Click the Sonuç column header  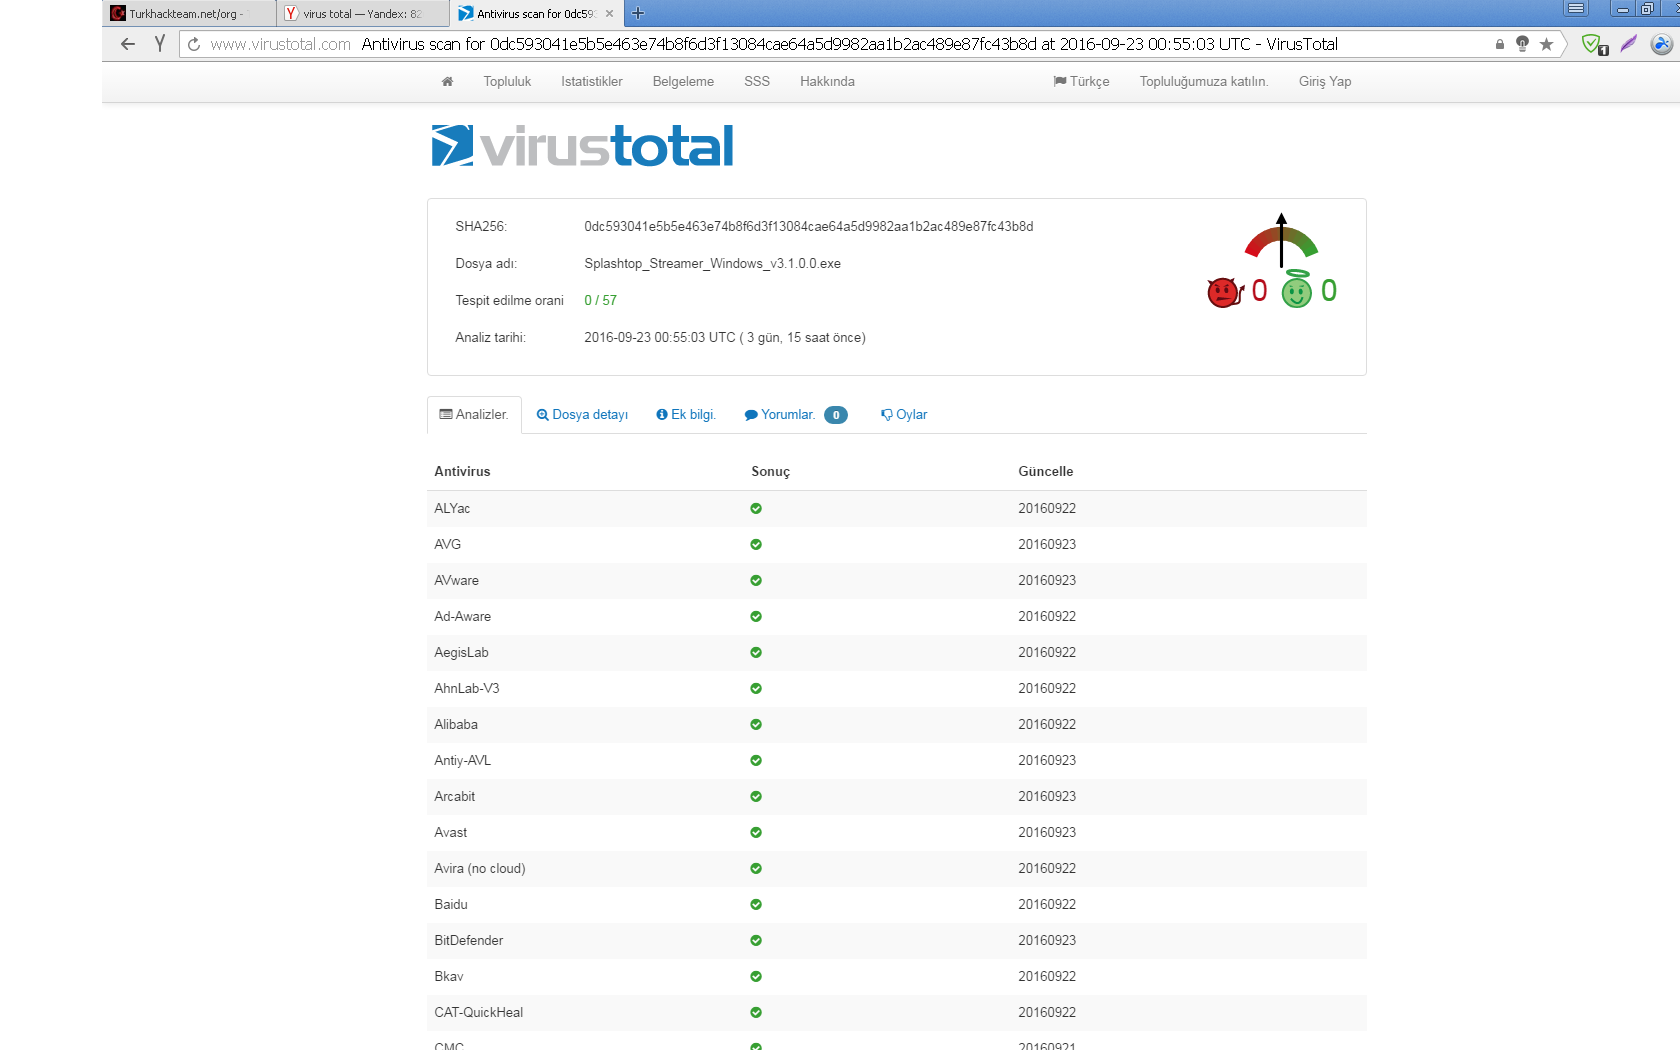click(770, 472)
